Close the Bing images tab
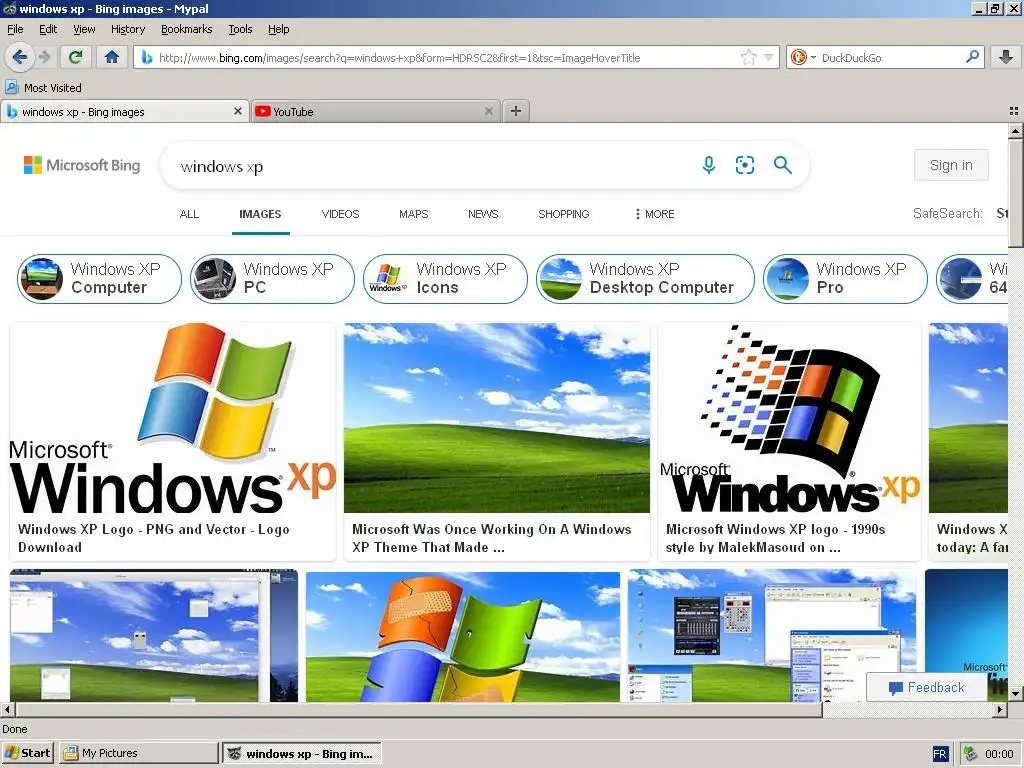Image resolution: width=1024 pixels, height=768 pixels. pyautogui.click(x=238, y=111)
